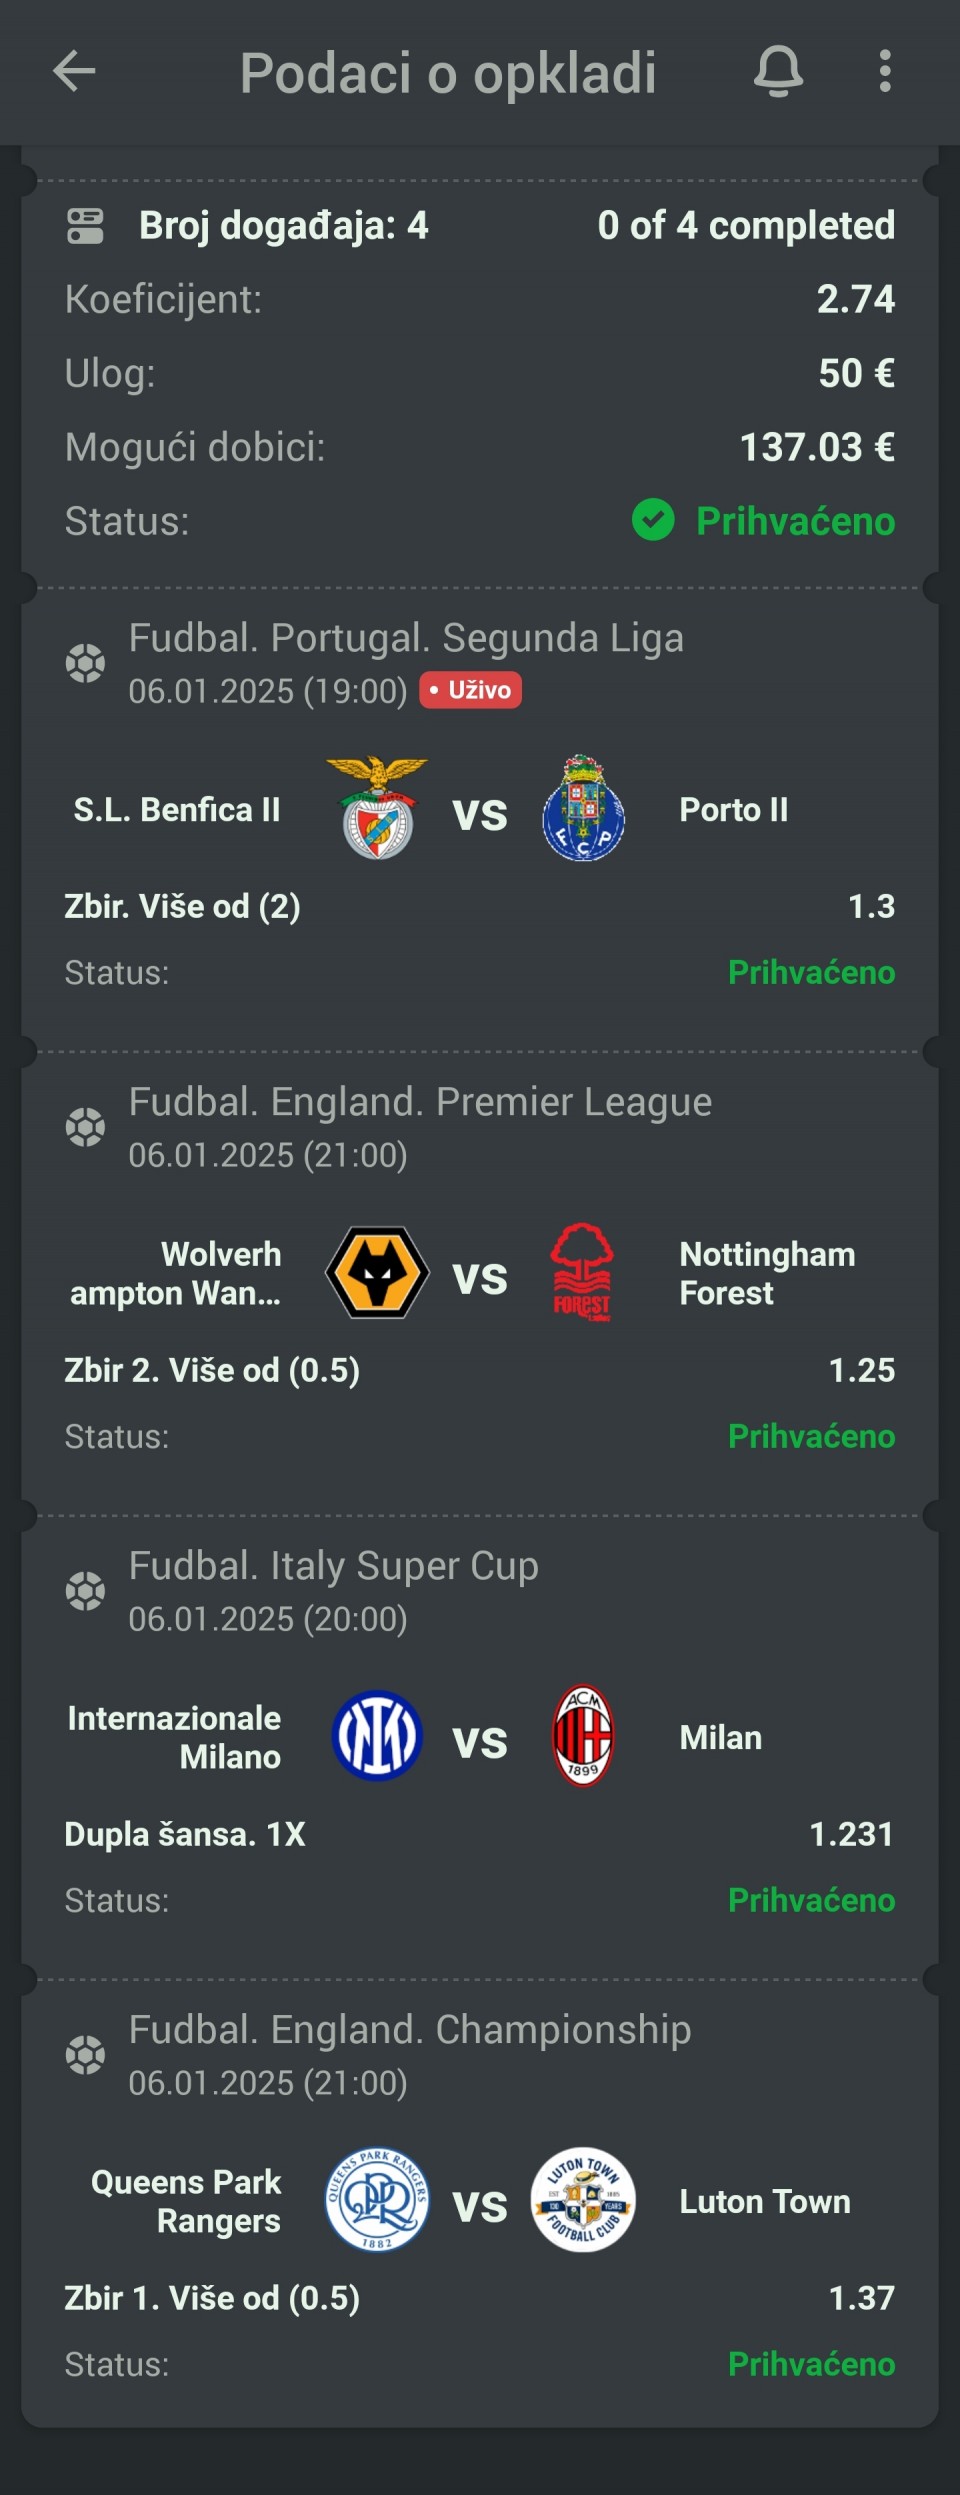Open Fudbal. Portugal. Segunda Liga heading
This screenshot has height=2495, width=960.
406,638
